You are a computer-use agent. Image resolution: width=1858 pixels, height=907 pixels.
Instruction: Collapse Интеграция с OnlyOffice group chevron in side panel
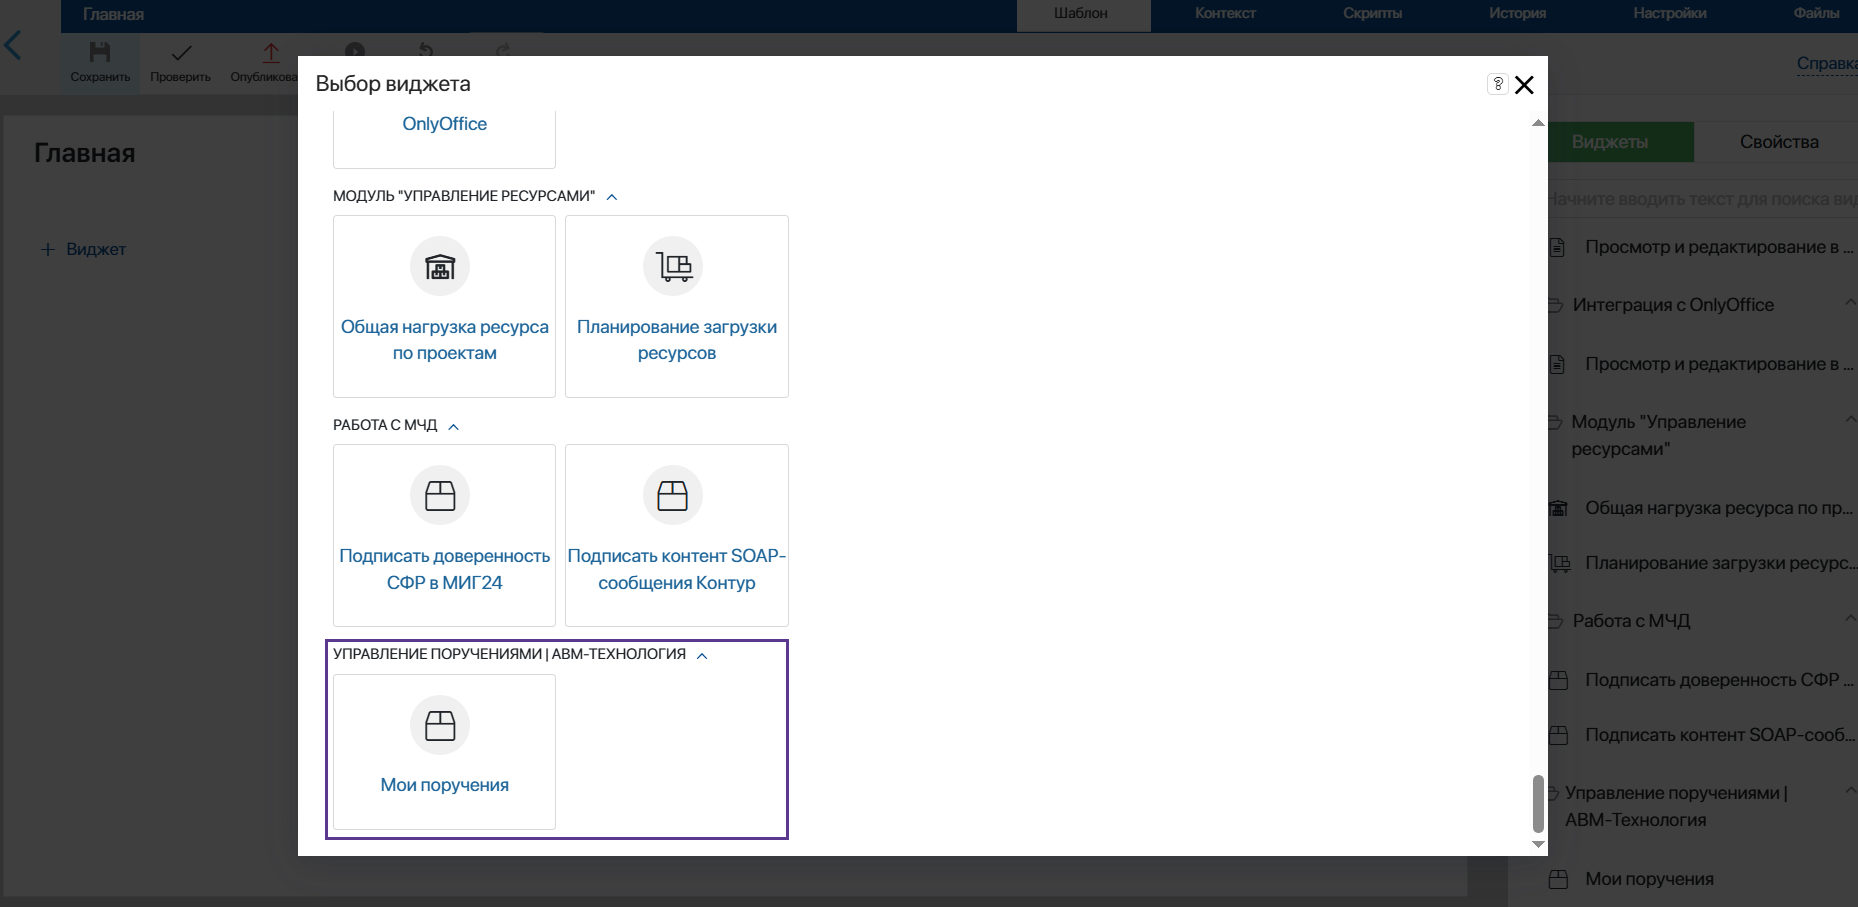pos(1850,303)
